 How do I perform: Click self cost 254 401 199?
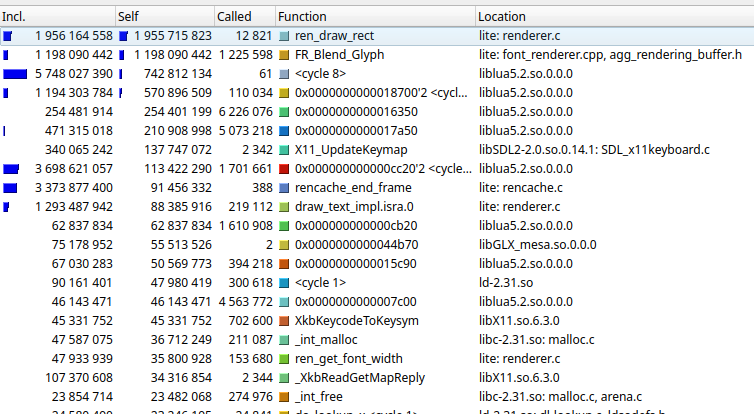pyautogui.click(x=177, y=112)
